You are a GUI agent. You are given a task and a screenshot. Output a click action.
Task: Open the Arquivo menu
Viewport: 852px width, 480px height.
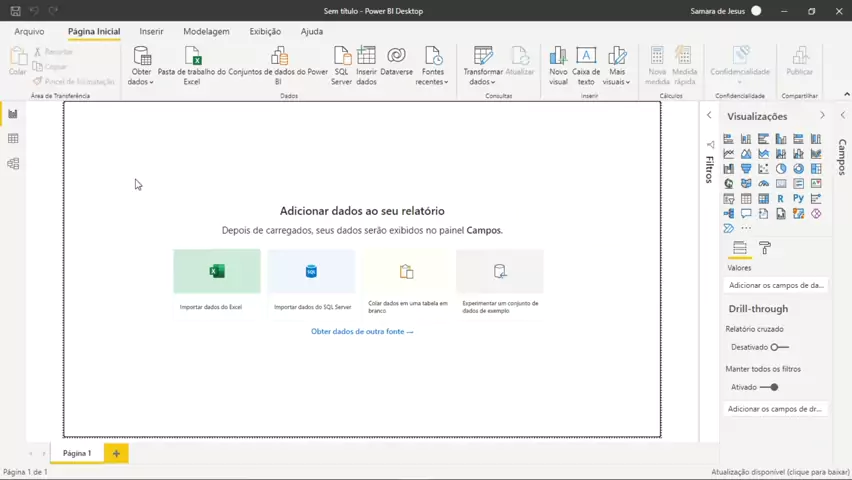(x=29, y=32)
